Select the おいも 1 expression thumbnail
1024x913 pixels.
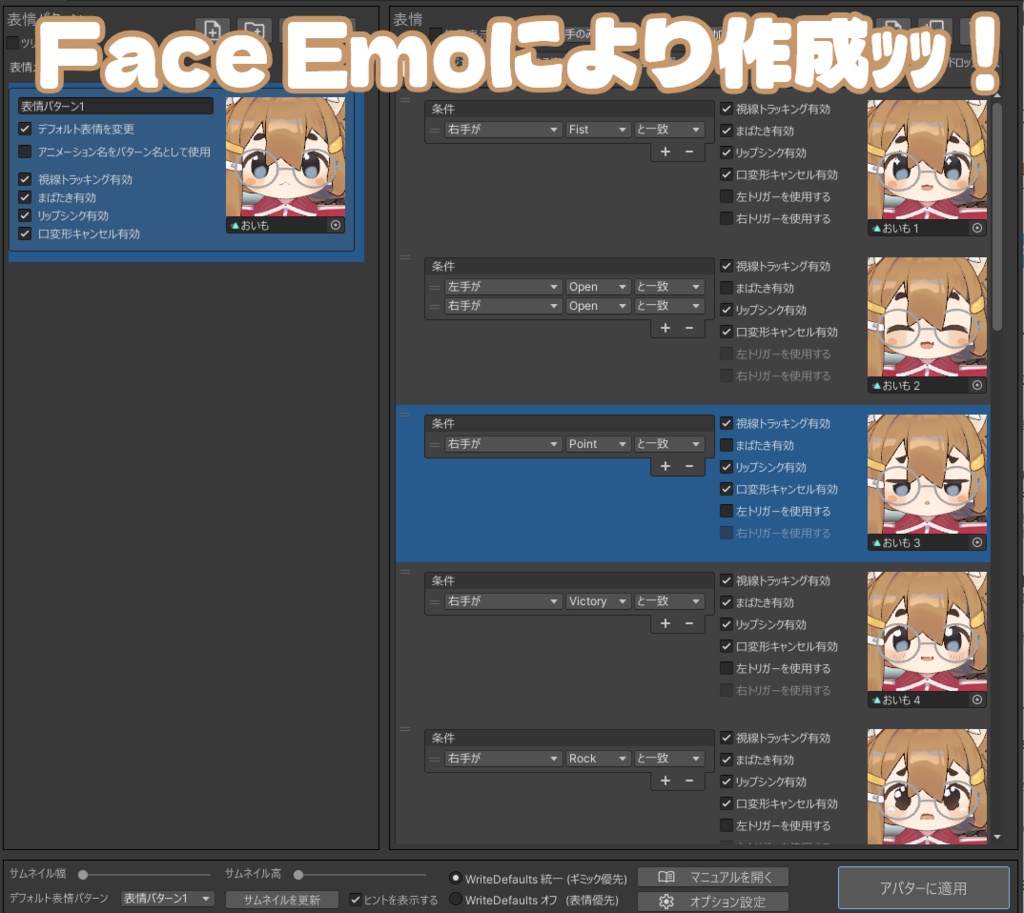[x=927, y=160]
